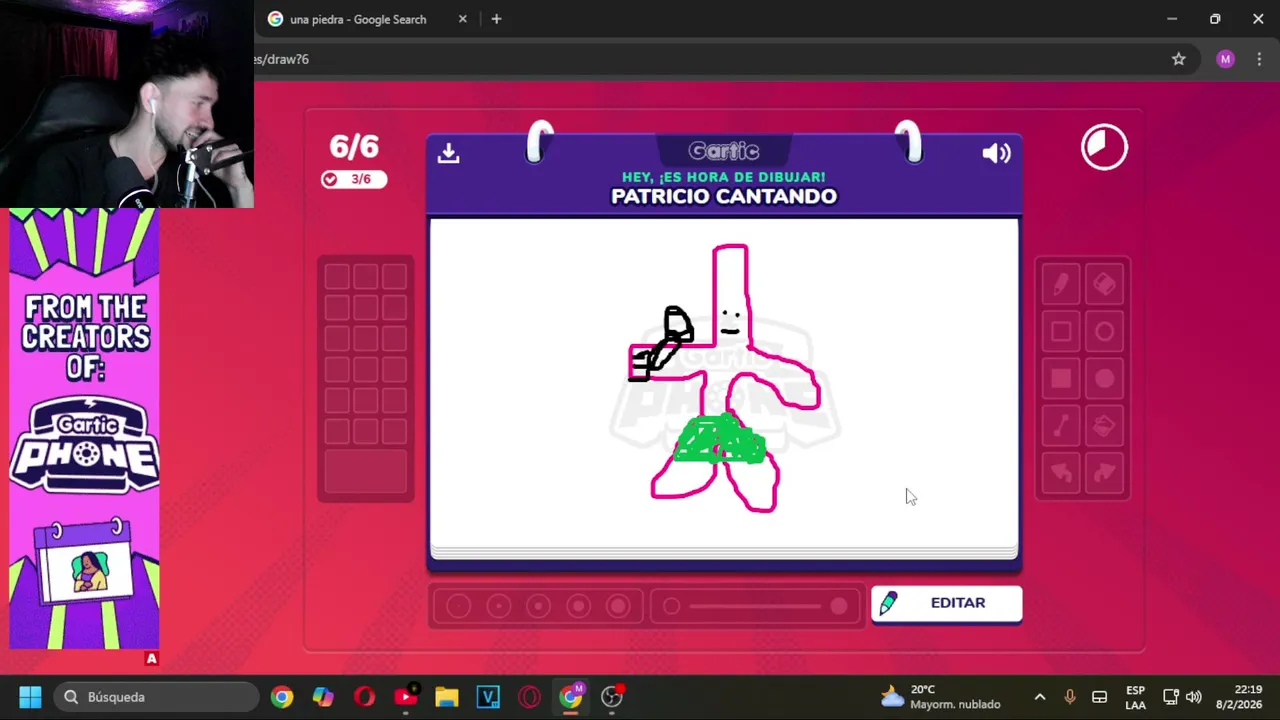Open Opera browser red icon in taskbar
This screenshot has height=720, width=1280.
364,697
